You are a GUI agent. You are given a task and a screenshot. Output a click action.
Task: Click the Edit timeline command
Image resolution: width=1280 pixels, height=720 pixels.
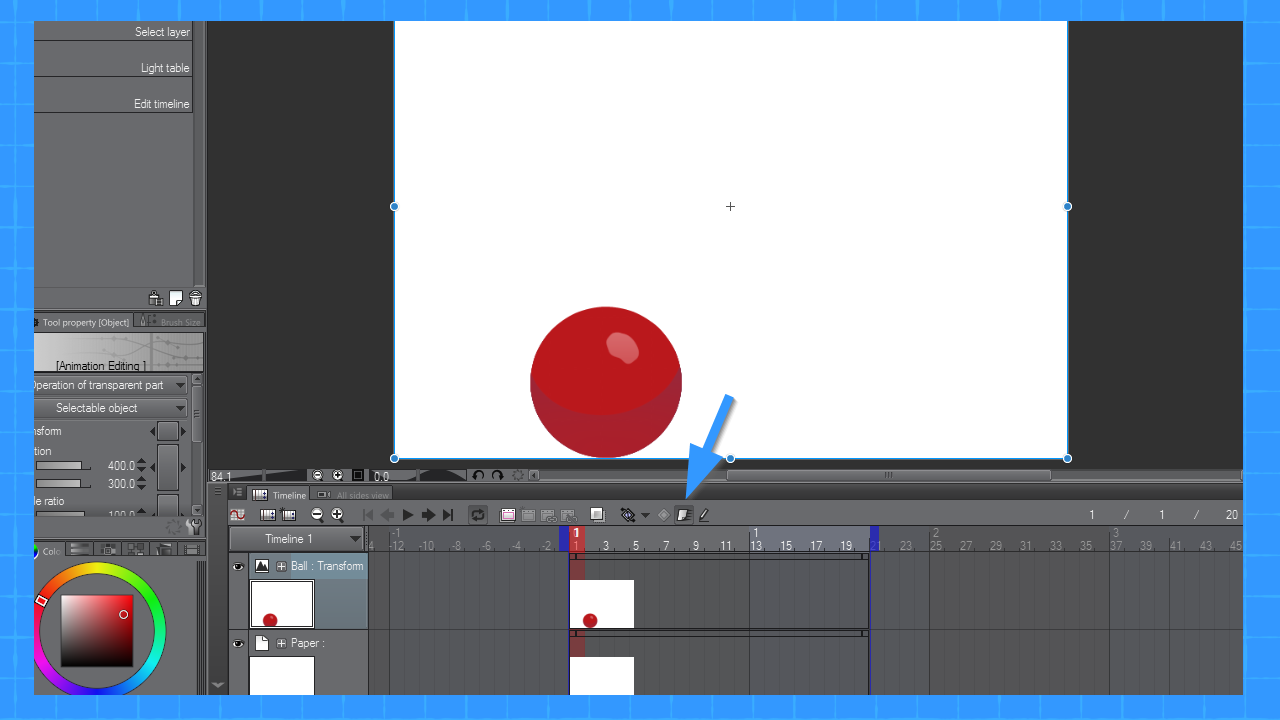[161, 104]
